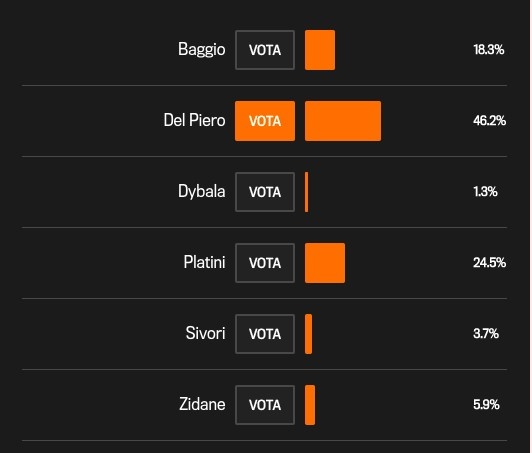
Task: Select the VOTA button beside Sivori
Action: pyautogui.click(x=265, y=334)
